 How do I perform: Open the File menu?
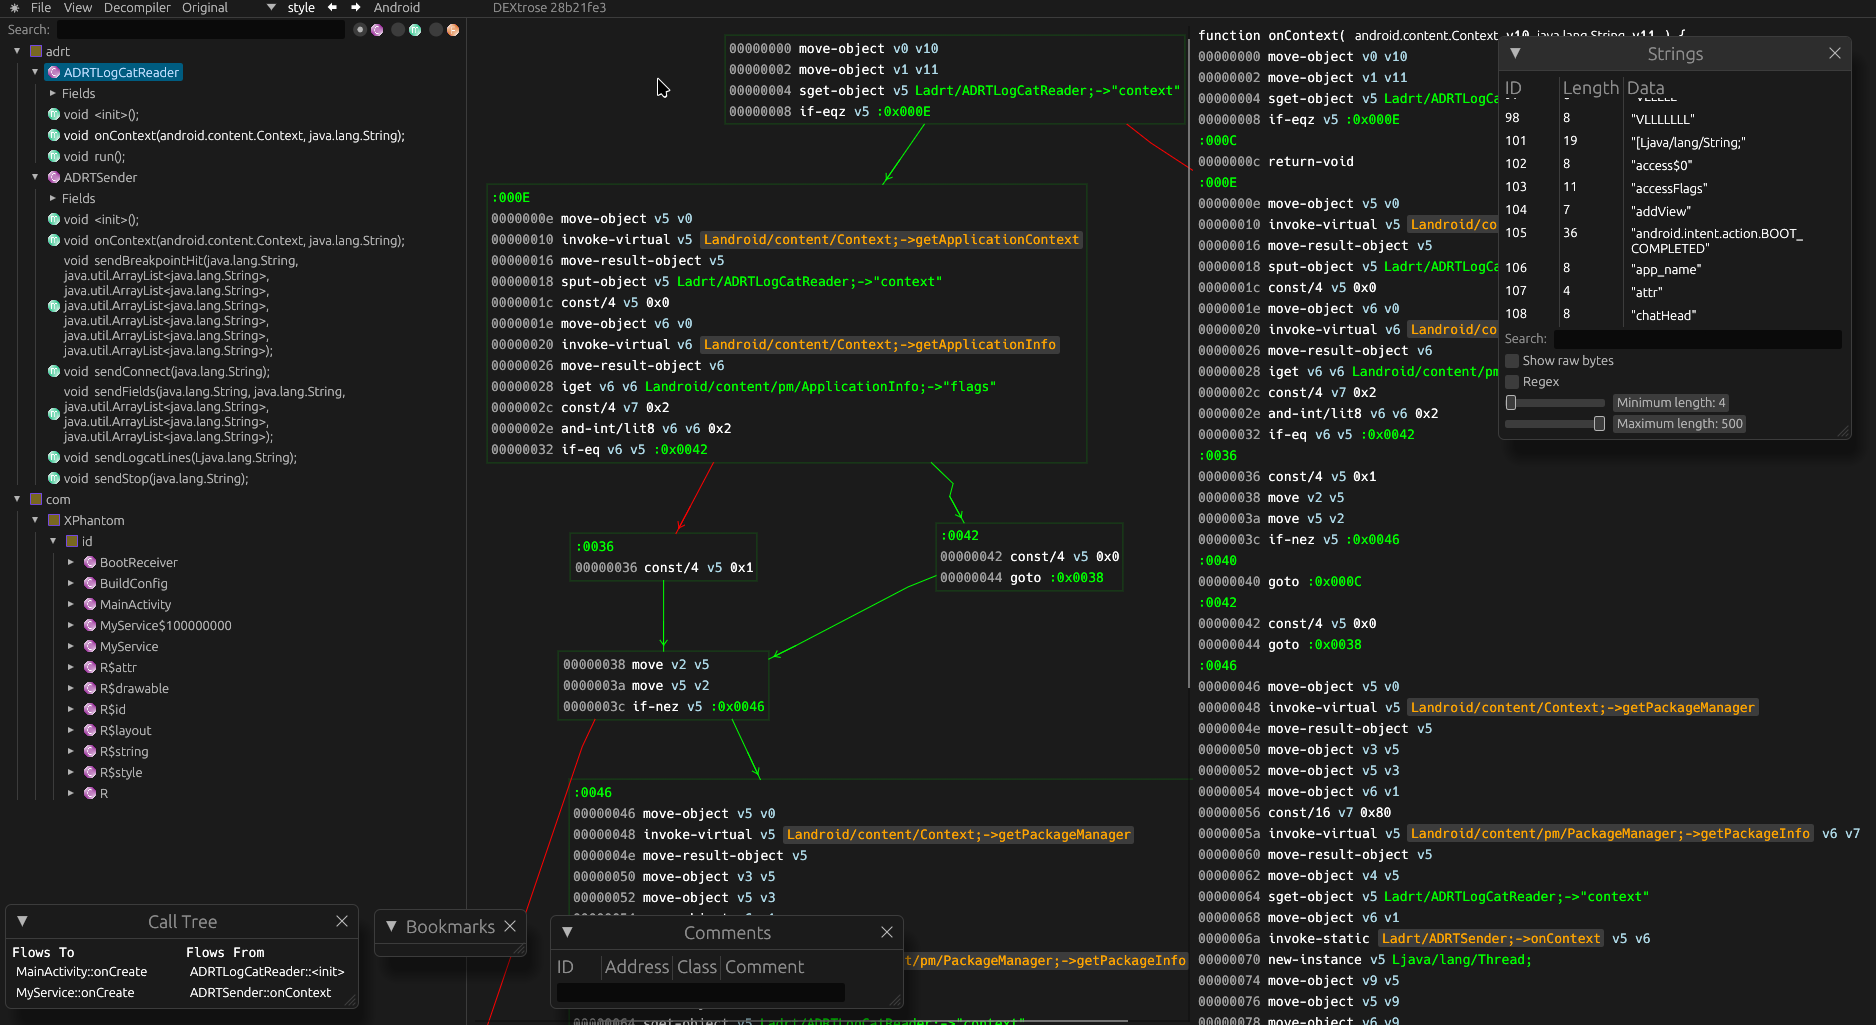coord(41,7)
